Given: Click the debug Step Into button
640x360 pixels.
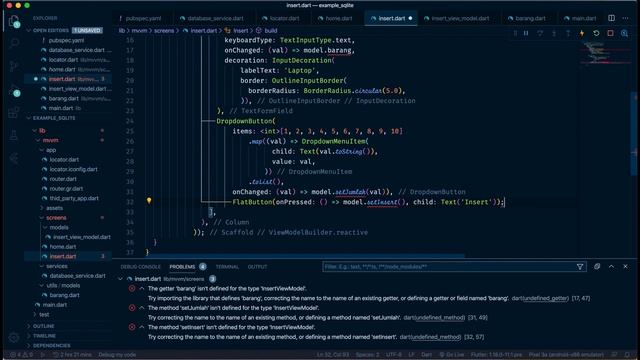Looking at the screenshot, I should 554,33.
